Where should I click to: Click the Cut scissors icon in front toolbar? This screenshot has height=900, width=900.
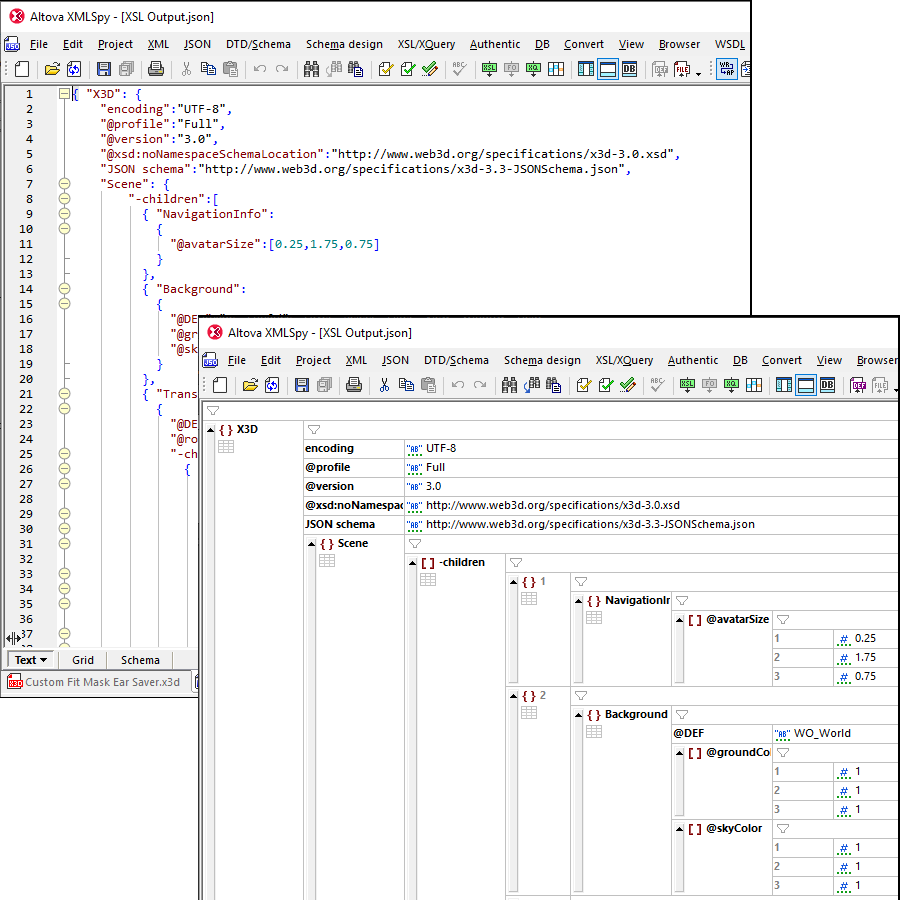click(384, 385)
